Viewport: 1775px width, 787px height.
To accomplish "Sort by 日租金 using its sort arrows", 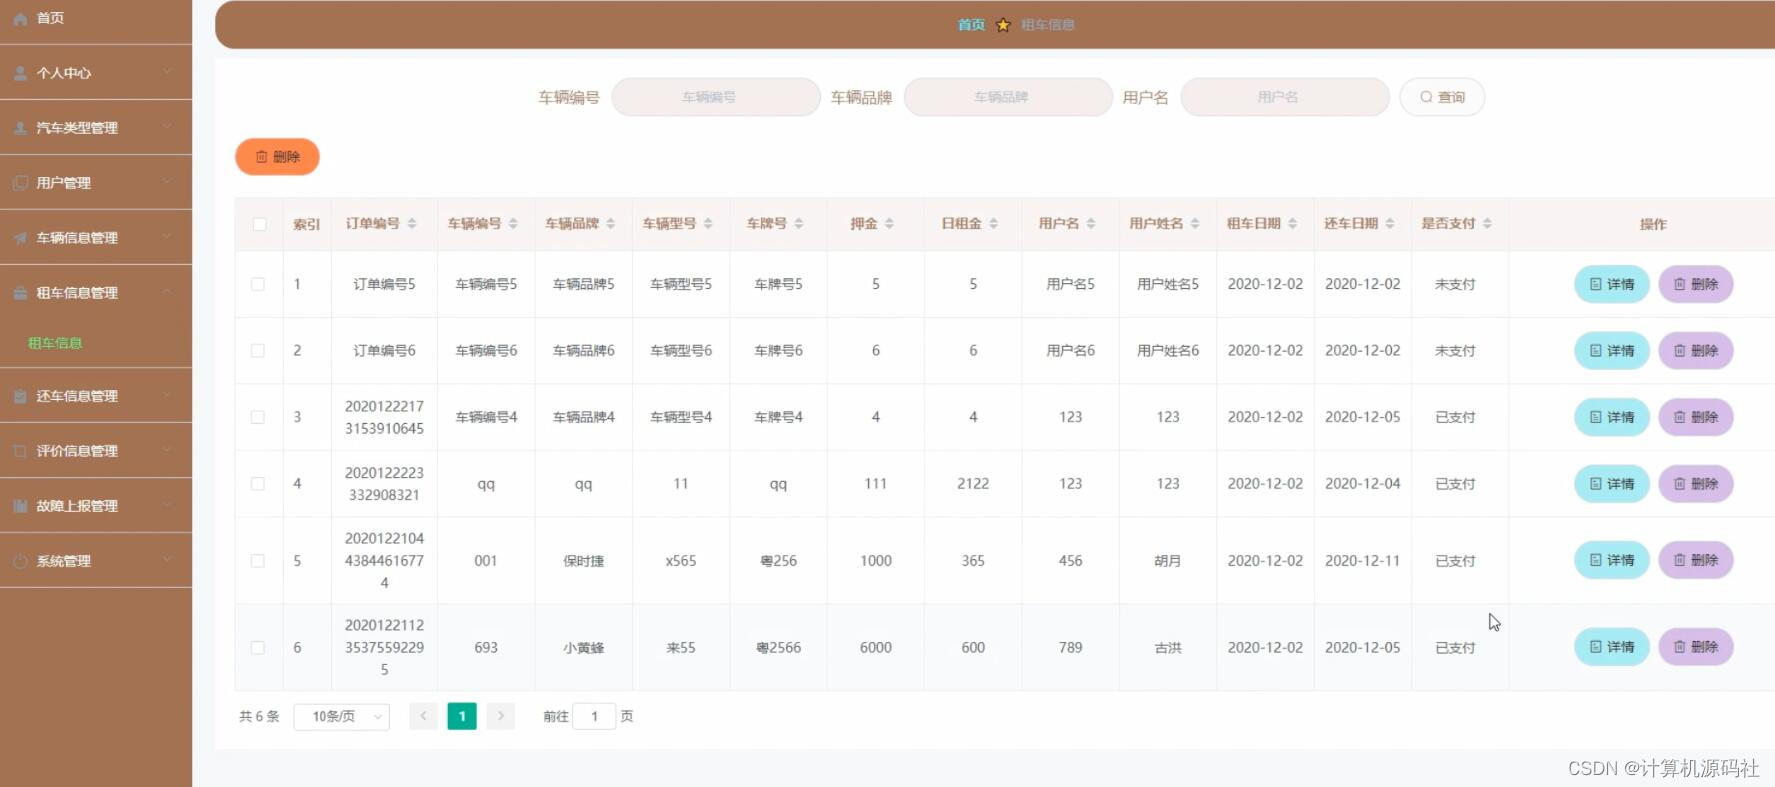I will point(993,224).
